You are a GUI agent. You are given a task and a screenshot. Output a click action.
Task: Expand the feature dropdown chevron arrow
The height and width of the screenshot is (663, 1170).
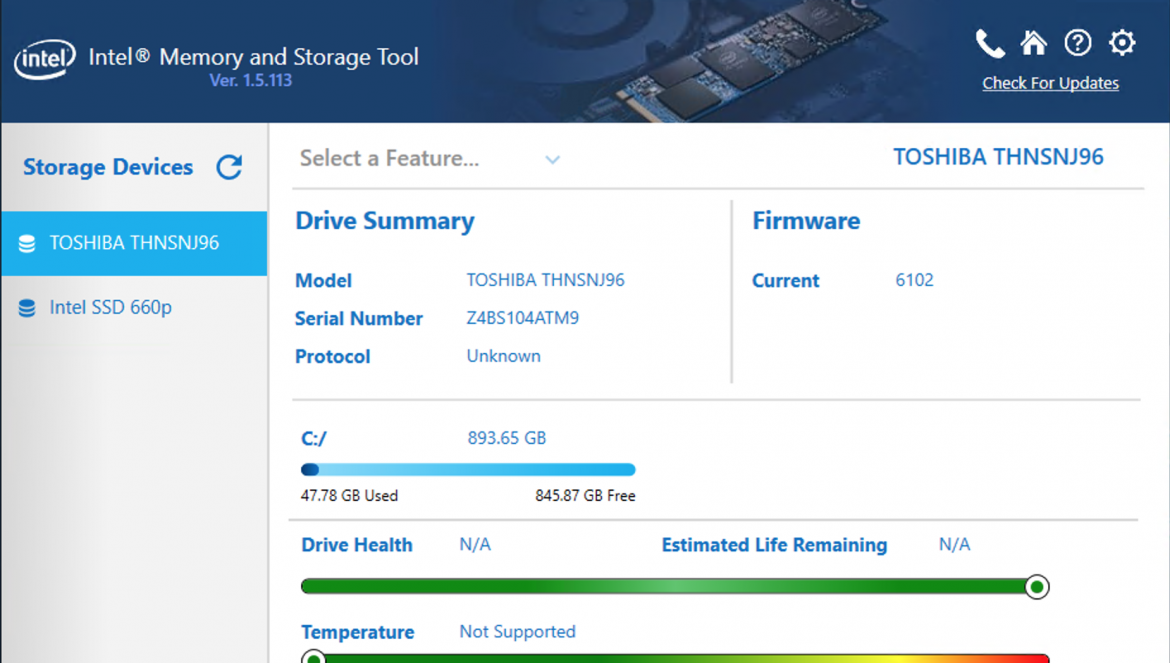(552, 160)
